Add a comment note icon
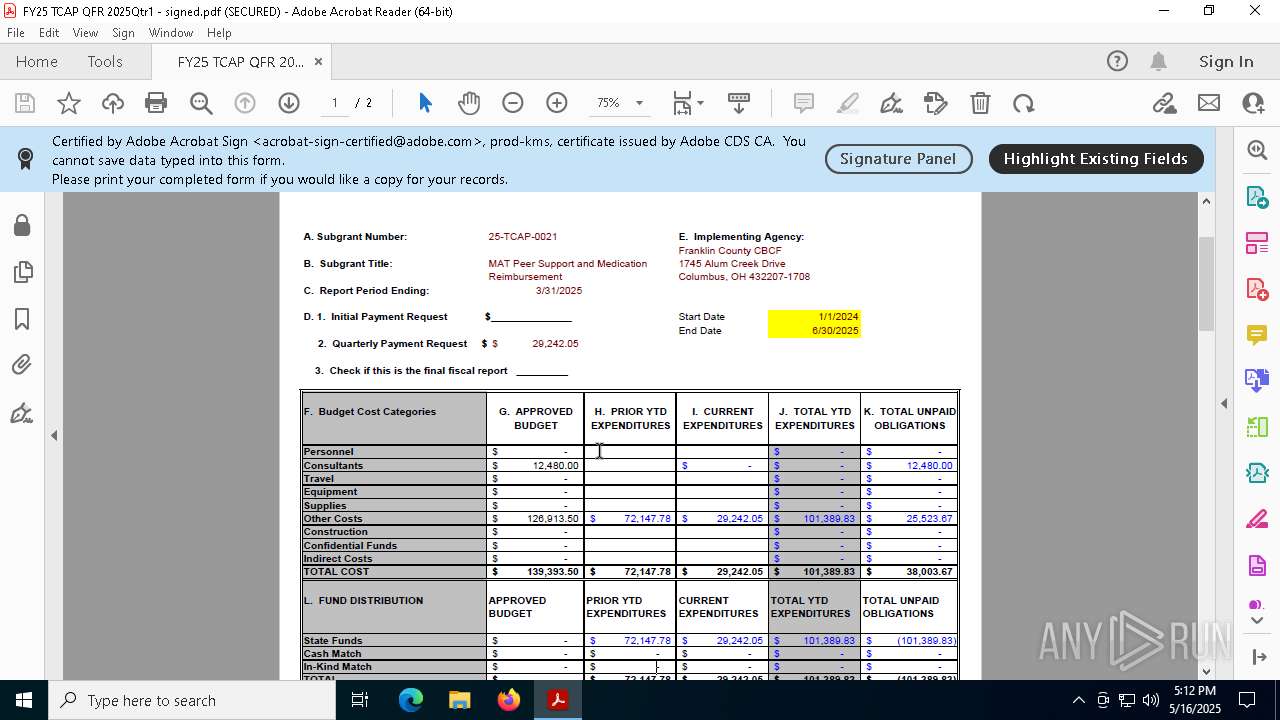 [803, 103]
